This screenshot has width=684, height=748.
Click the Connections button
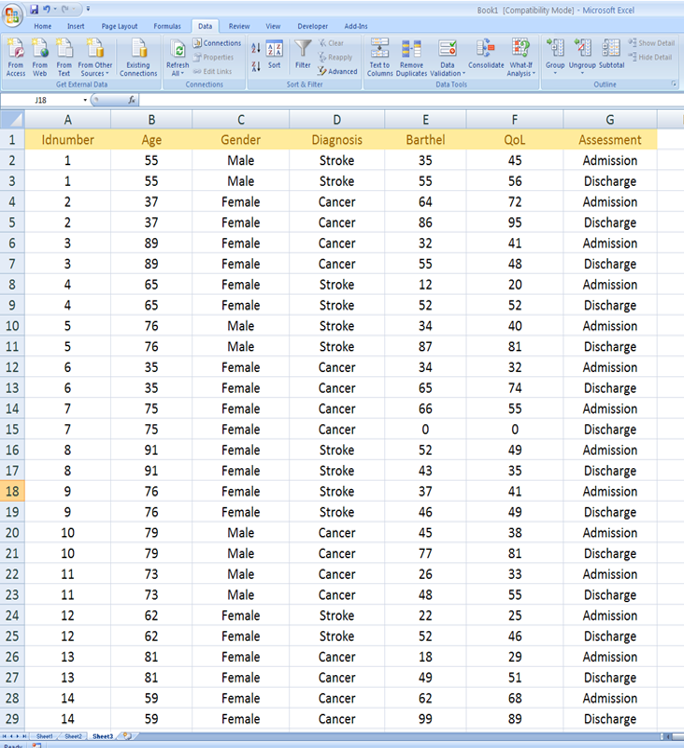coord(217,43)
